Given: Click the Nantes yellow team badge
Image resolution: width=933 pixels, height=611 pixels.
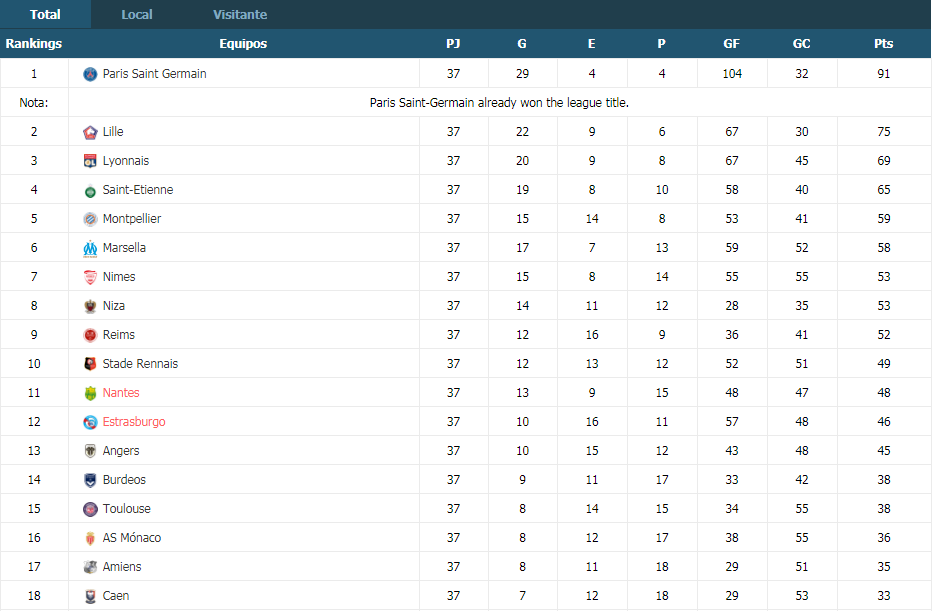Looking at the screenshot, I should tap(90, 393).
